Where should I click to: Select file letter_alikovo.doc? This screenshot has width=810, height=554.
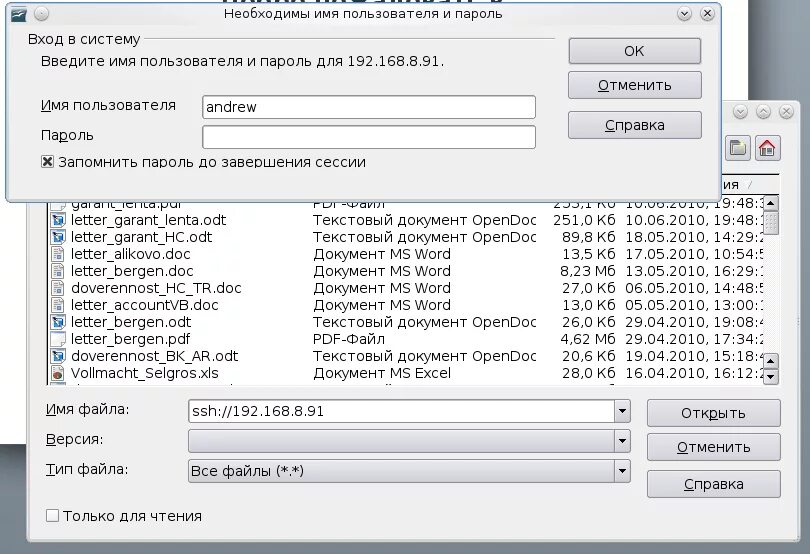[131, 254]
